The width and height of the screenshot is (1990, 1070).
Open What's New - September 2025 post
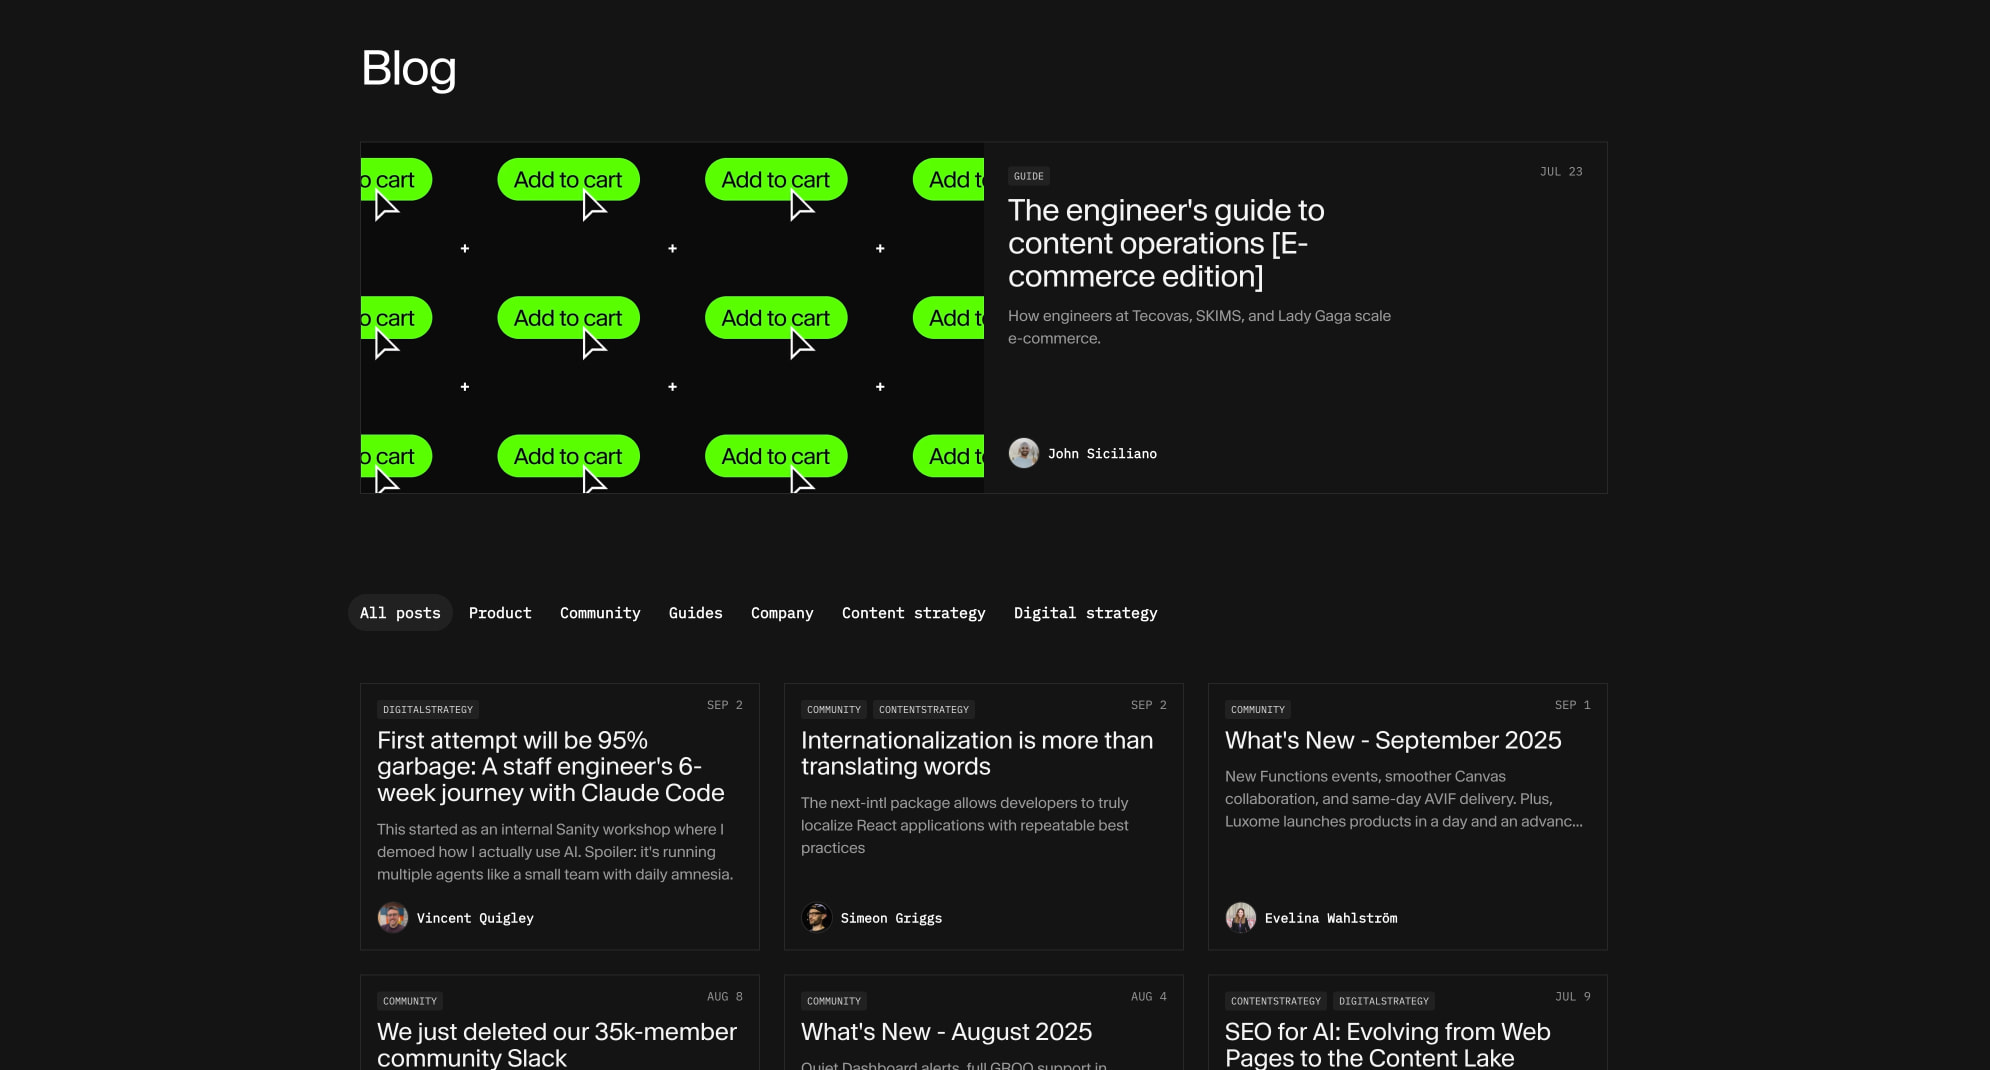pyautogui.click(x=1393, y=740)
